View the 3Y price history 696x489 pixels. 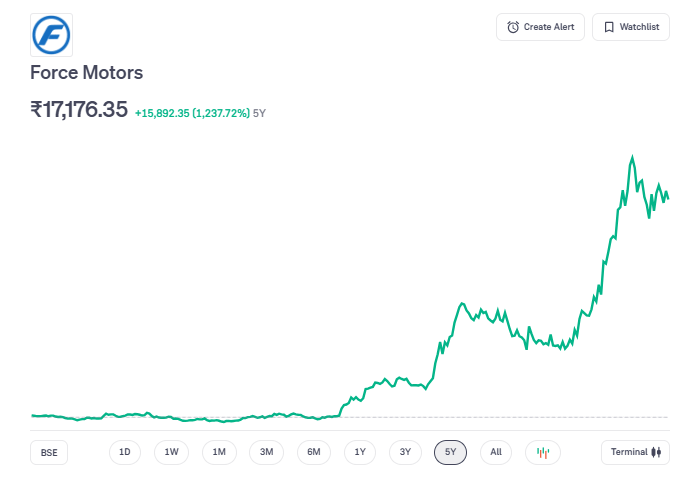click(405, 452)
